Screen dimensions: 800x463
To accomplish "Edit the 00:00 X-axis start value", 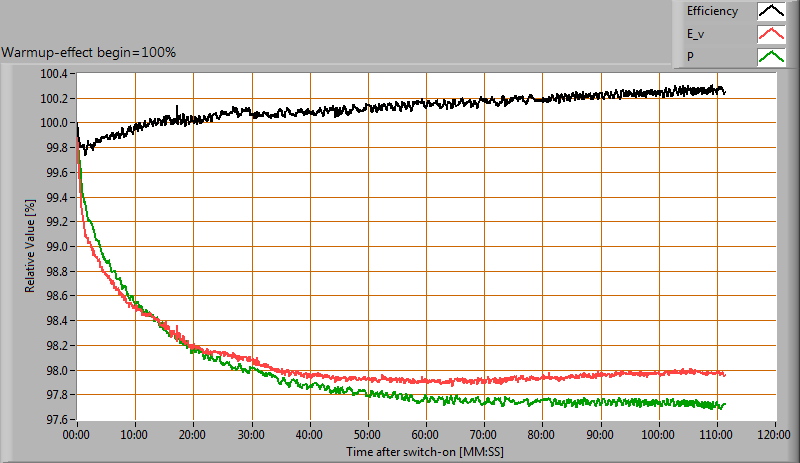I will (x=77, y=436).
